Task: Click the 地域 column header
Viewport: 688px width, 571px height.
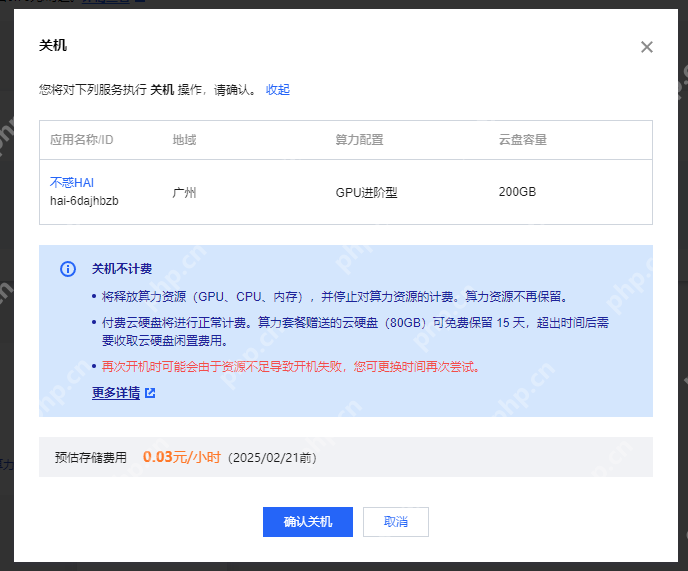Action: pos(184,140)
